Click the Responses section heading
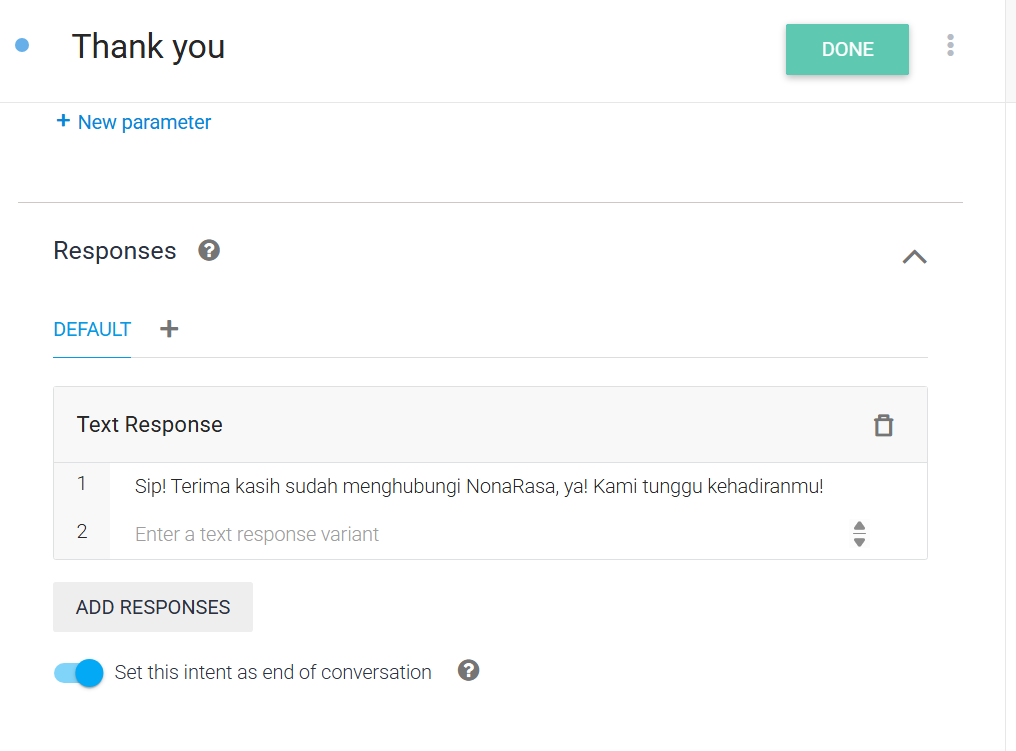Viewport: 1016px width, 751px height. (115, 251)
